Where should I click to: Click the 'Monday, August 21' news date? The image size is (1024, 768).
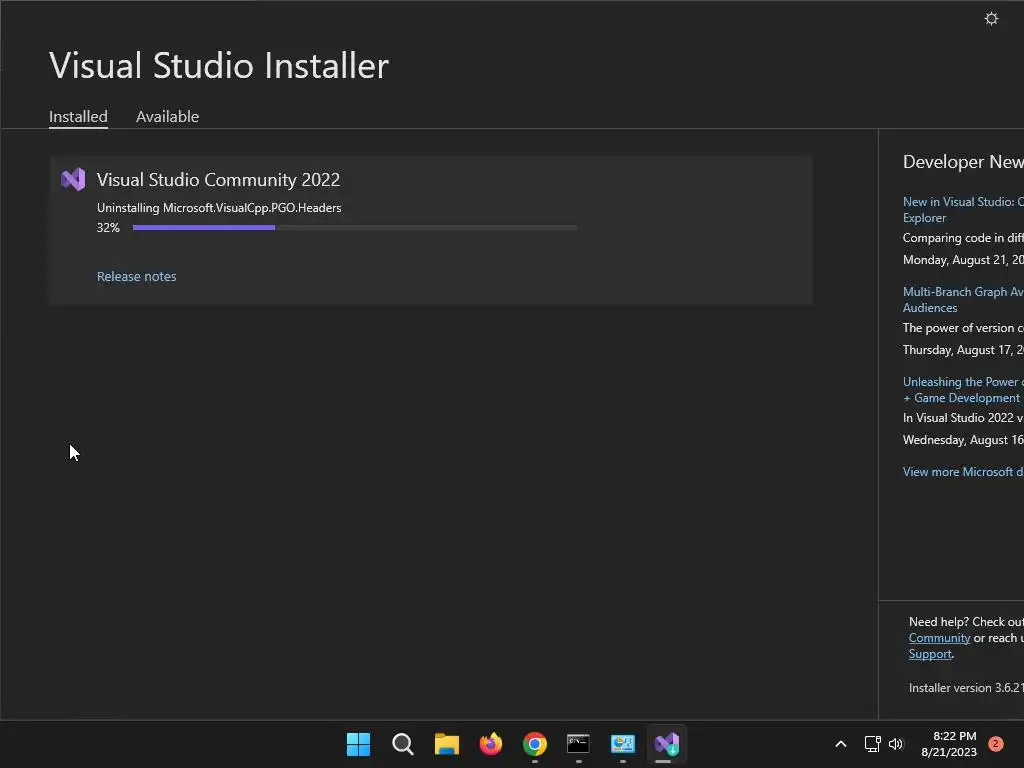(963, 260)
